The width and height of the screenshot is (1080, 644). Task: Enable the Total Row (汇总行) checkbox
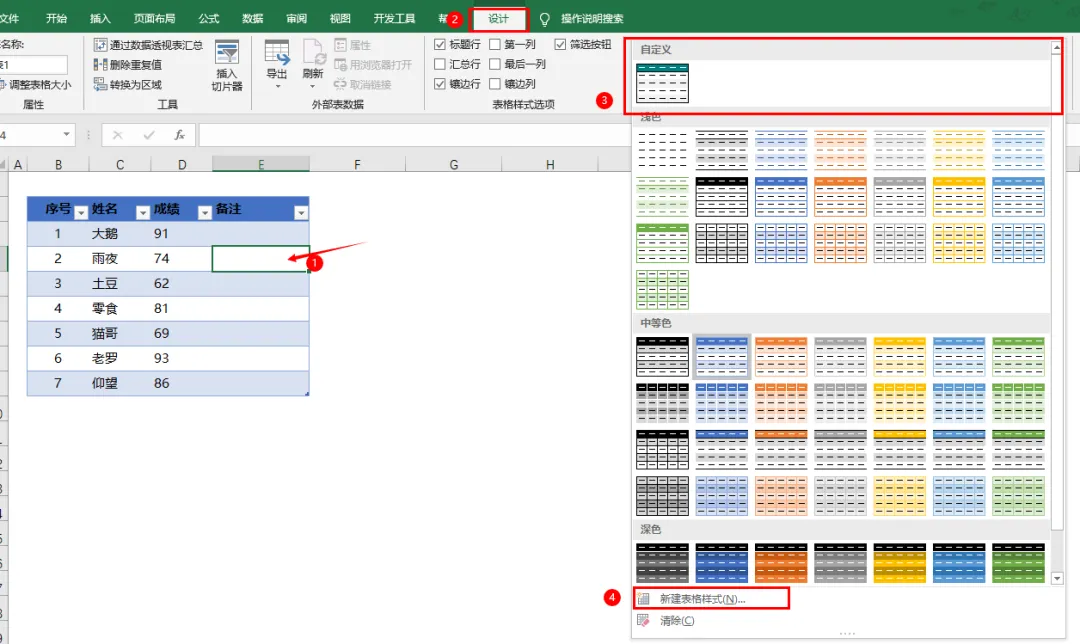(439, 64)
